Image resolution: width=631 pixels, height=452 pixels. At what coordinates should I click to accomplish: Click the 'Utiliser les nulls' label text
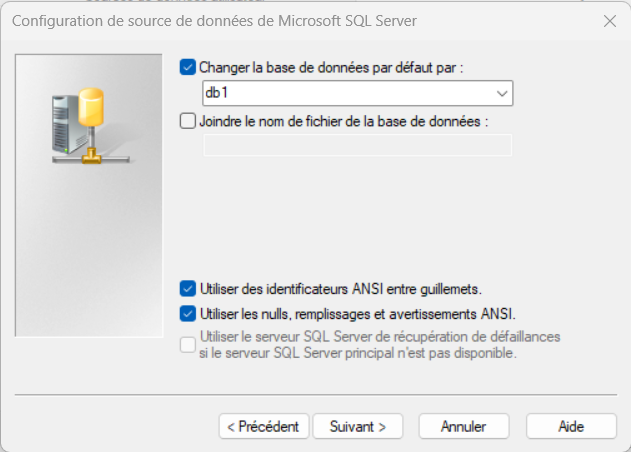pyautogui.click(x=357, y=314)
